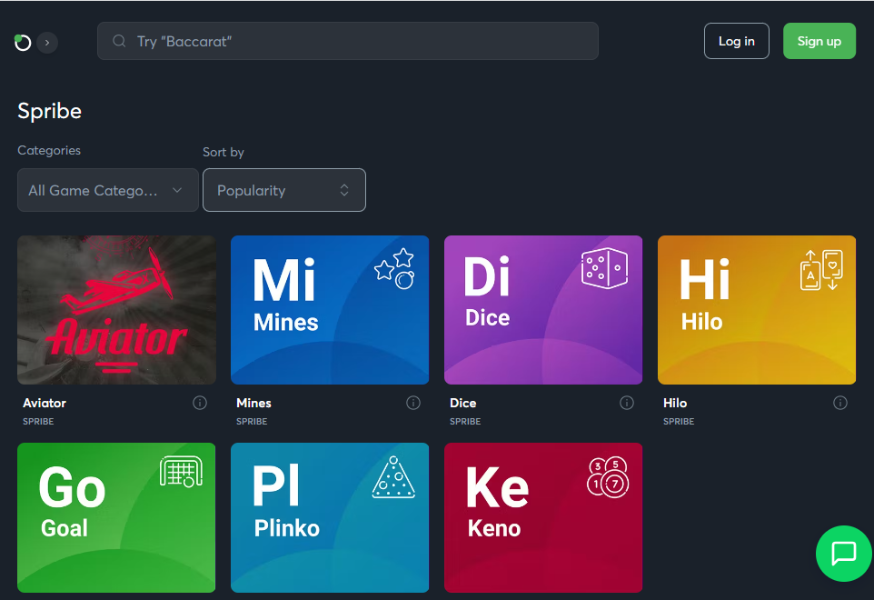Play the green Goal game tile

(117, 518)
